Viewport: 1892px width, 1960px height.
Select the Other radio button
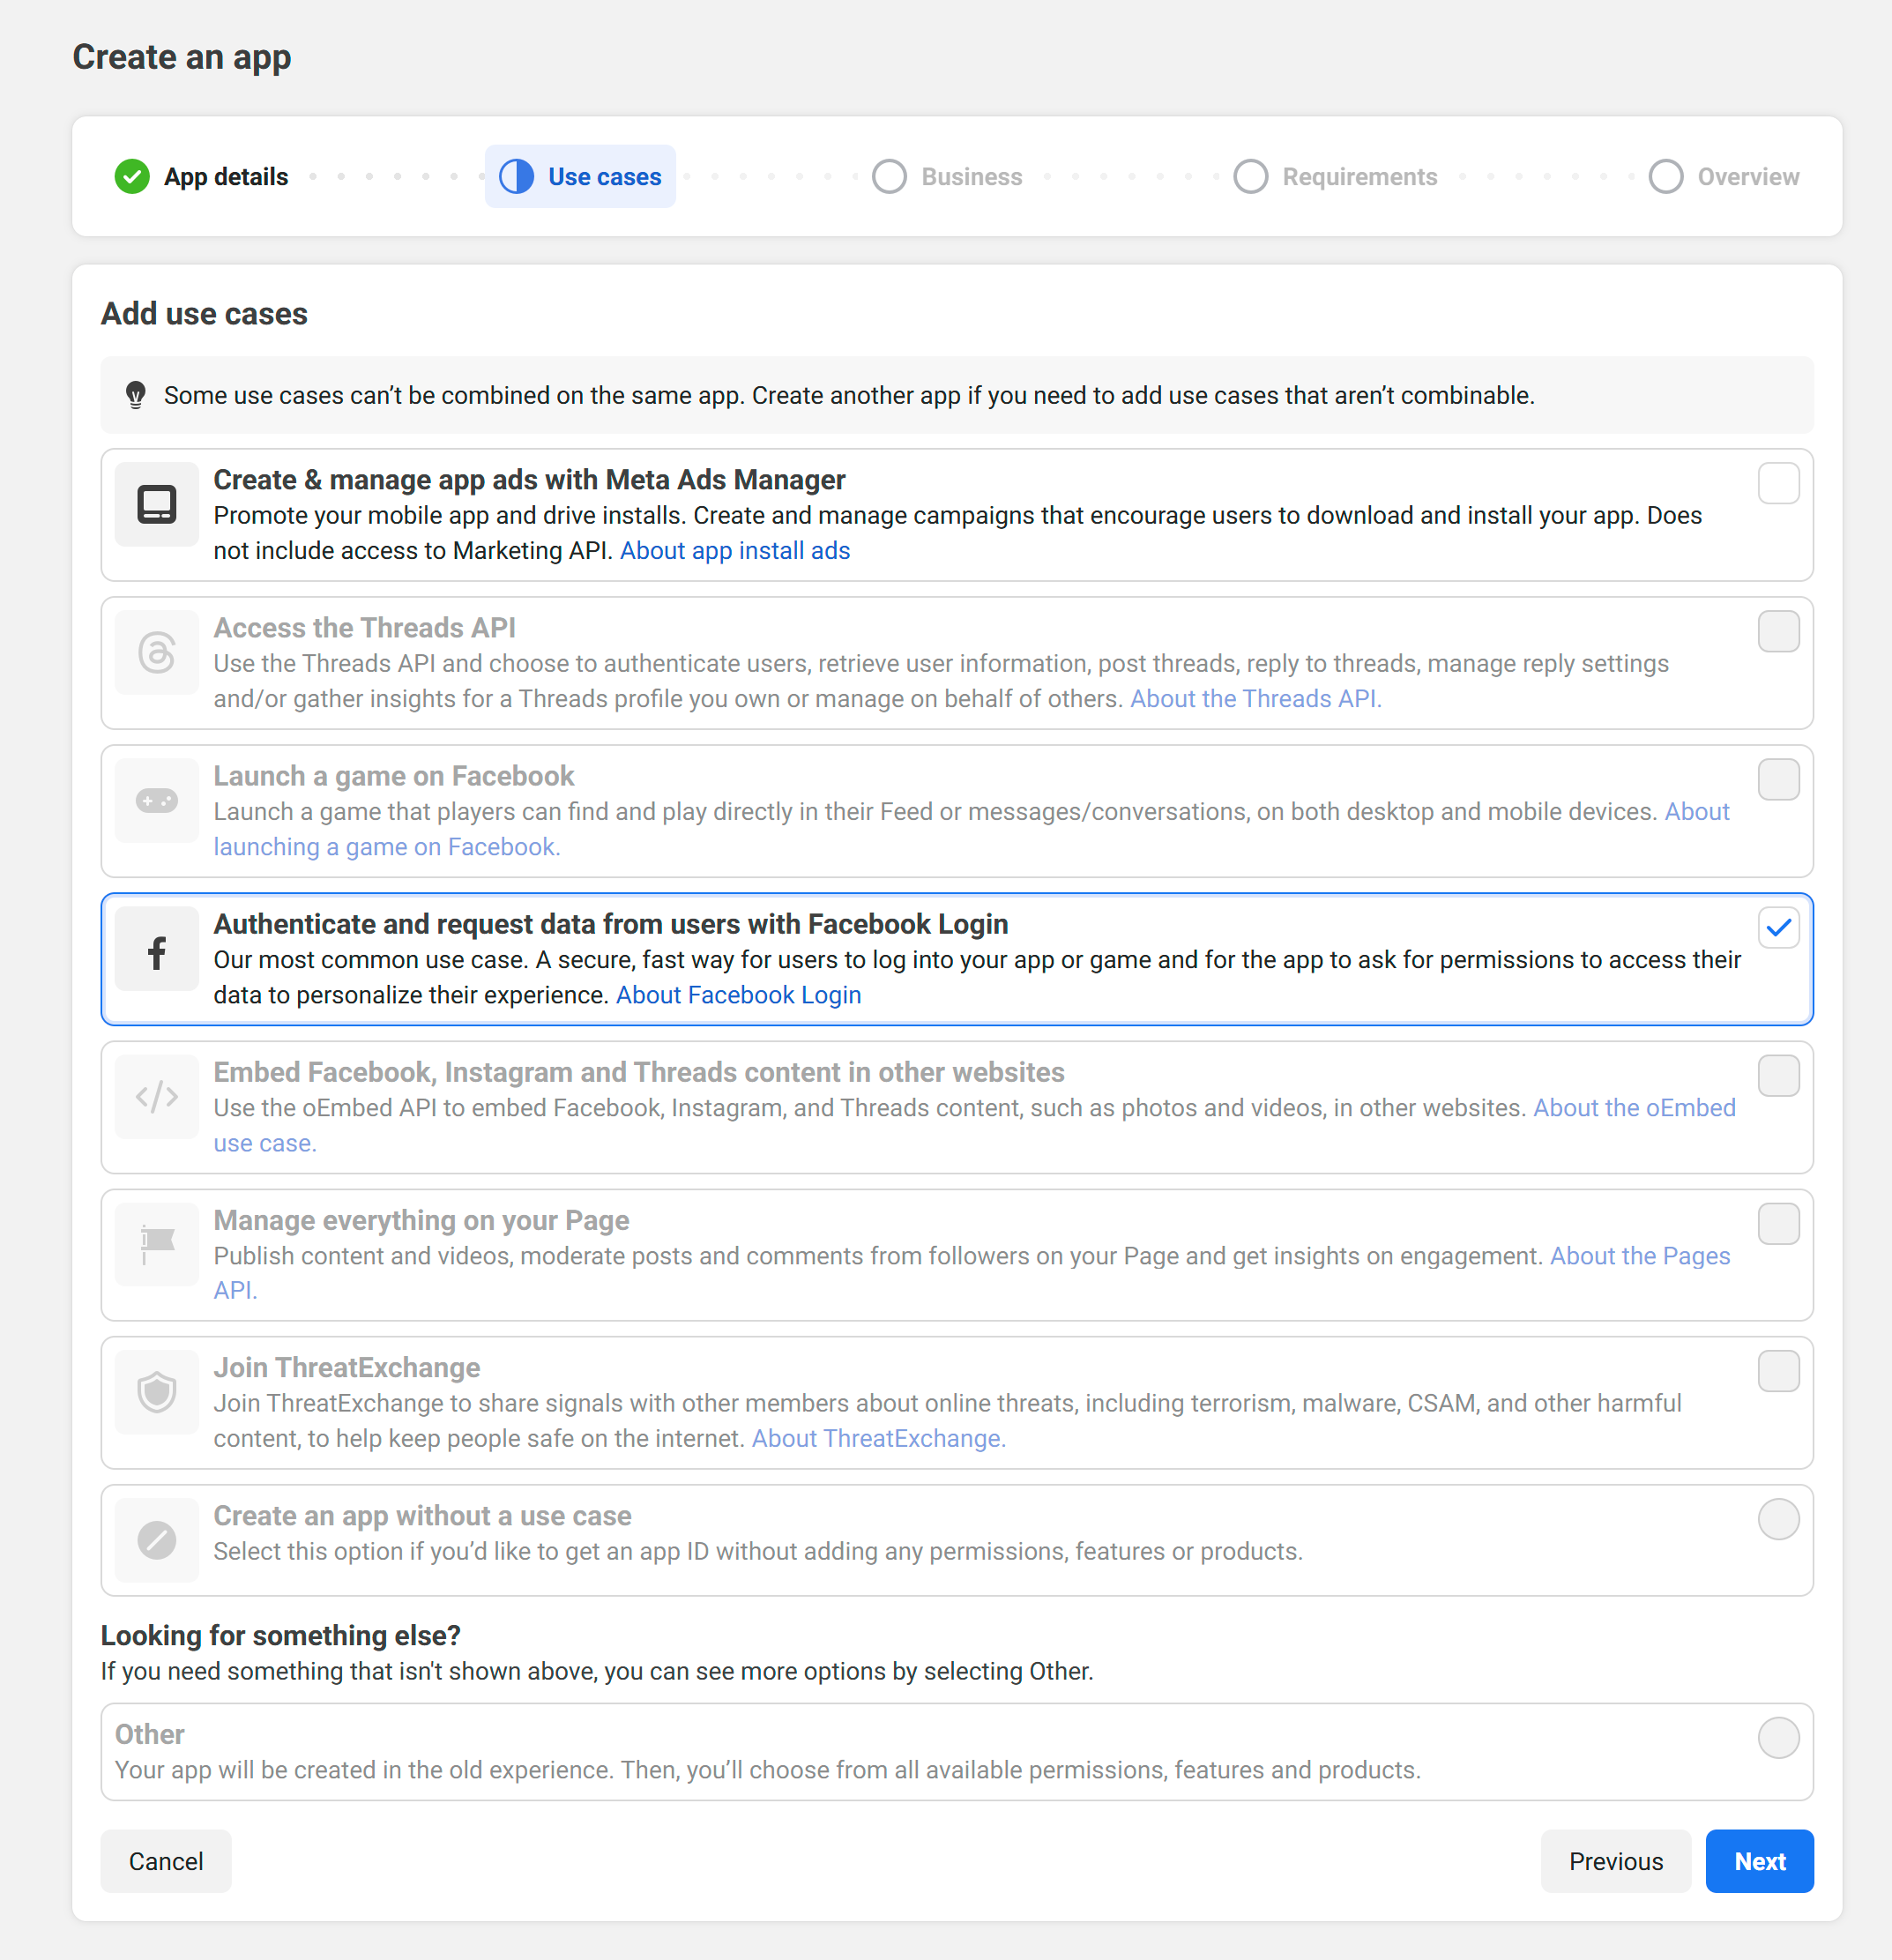click(x=1779, y=1737)
